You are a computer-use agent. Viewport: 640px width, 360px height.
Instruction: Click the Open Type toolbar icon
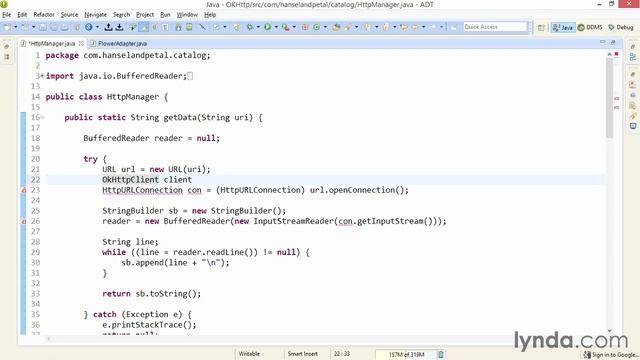336,27
